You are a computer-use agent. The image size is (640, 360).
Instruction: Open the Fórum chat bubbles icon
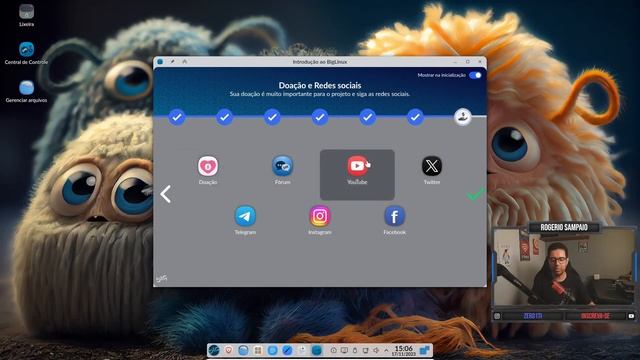(x=282, y=166)
